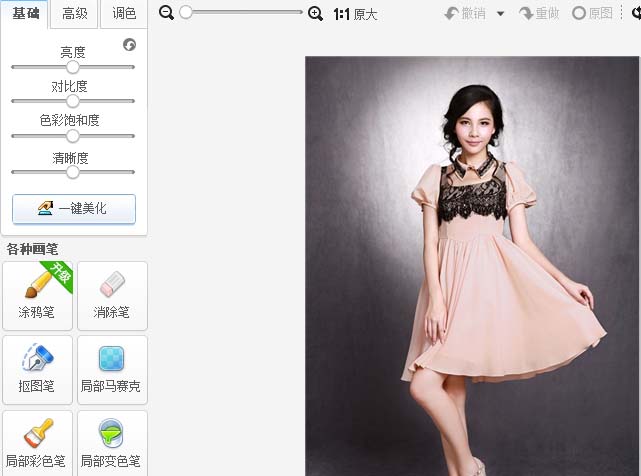641x476 pixels.
Task: Click the green 升级 upgrade ribbon badge
Action: click(x=60, y=274)
